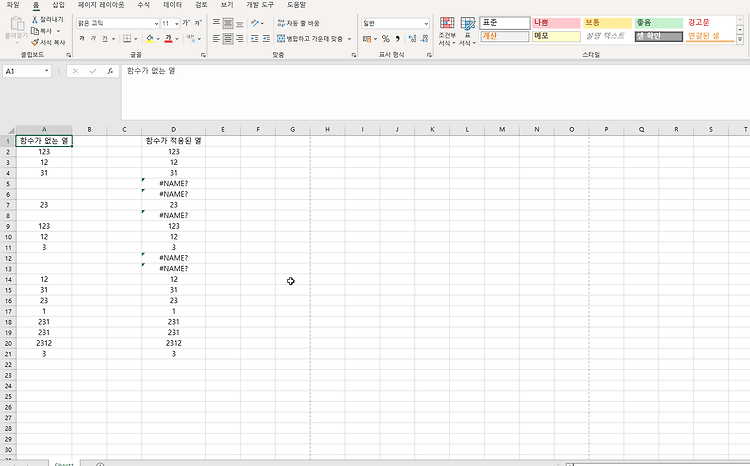The width and height of the screenshot is (750, 466).
Task: Apply the Note (메모) cell style
Action: [556, 36]
